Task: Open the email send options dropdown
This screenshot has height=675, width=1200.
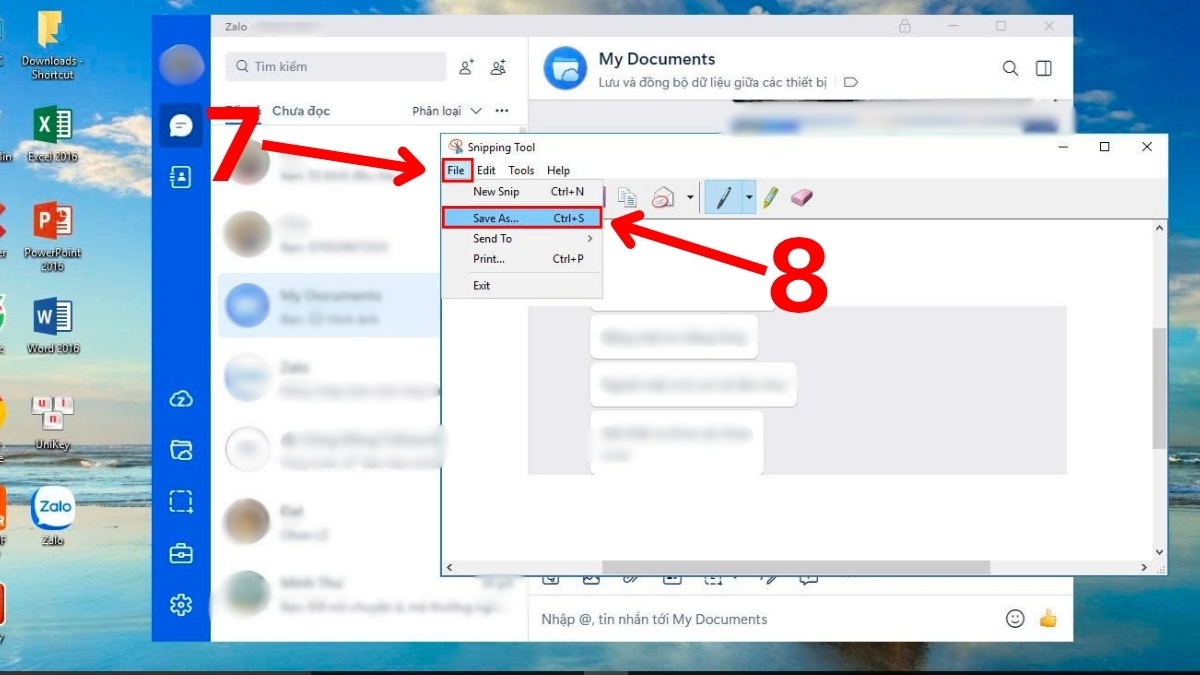Action: click(x=688, y=197)
